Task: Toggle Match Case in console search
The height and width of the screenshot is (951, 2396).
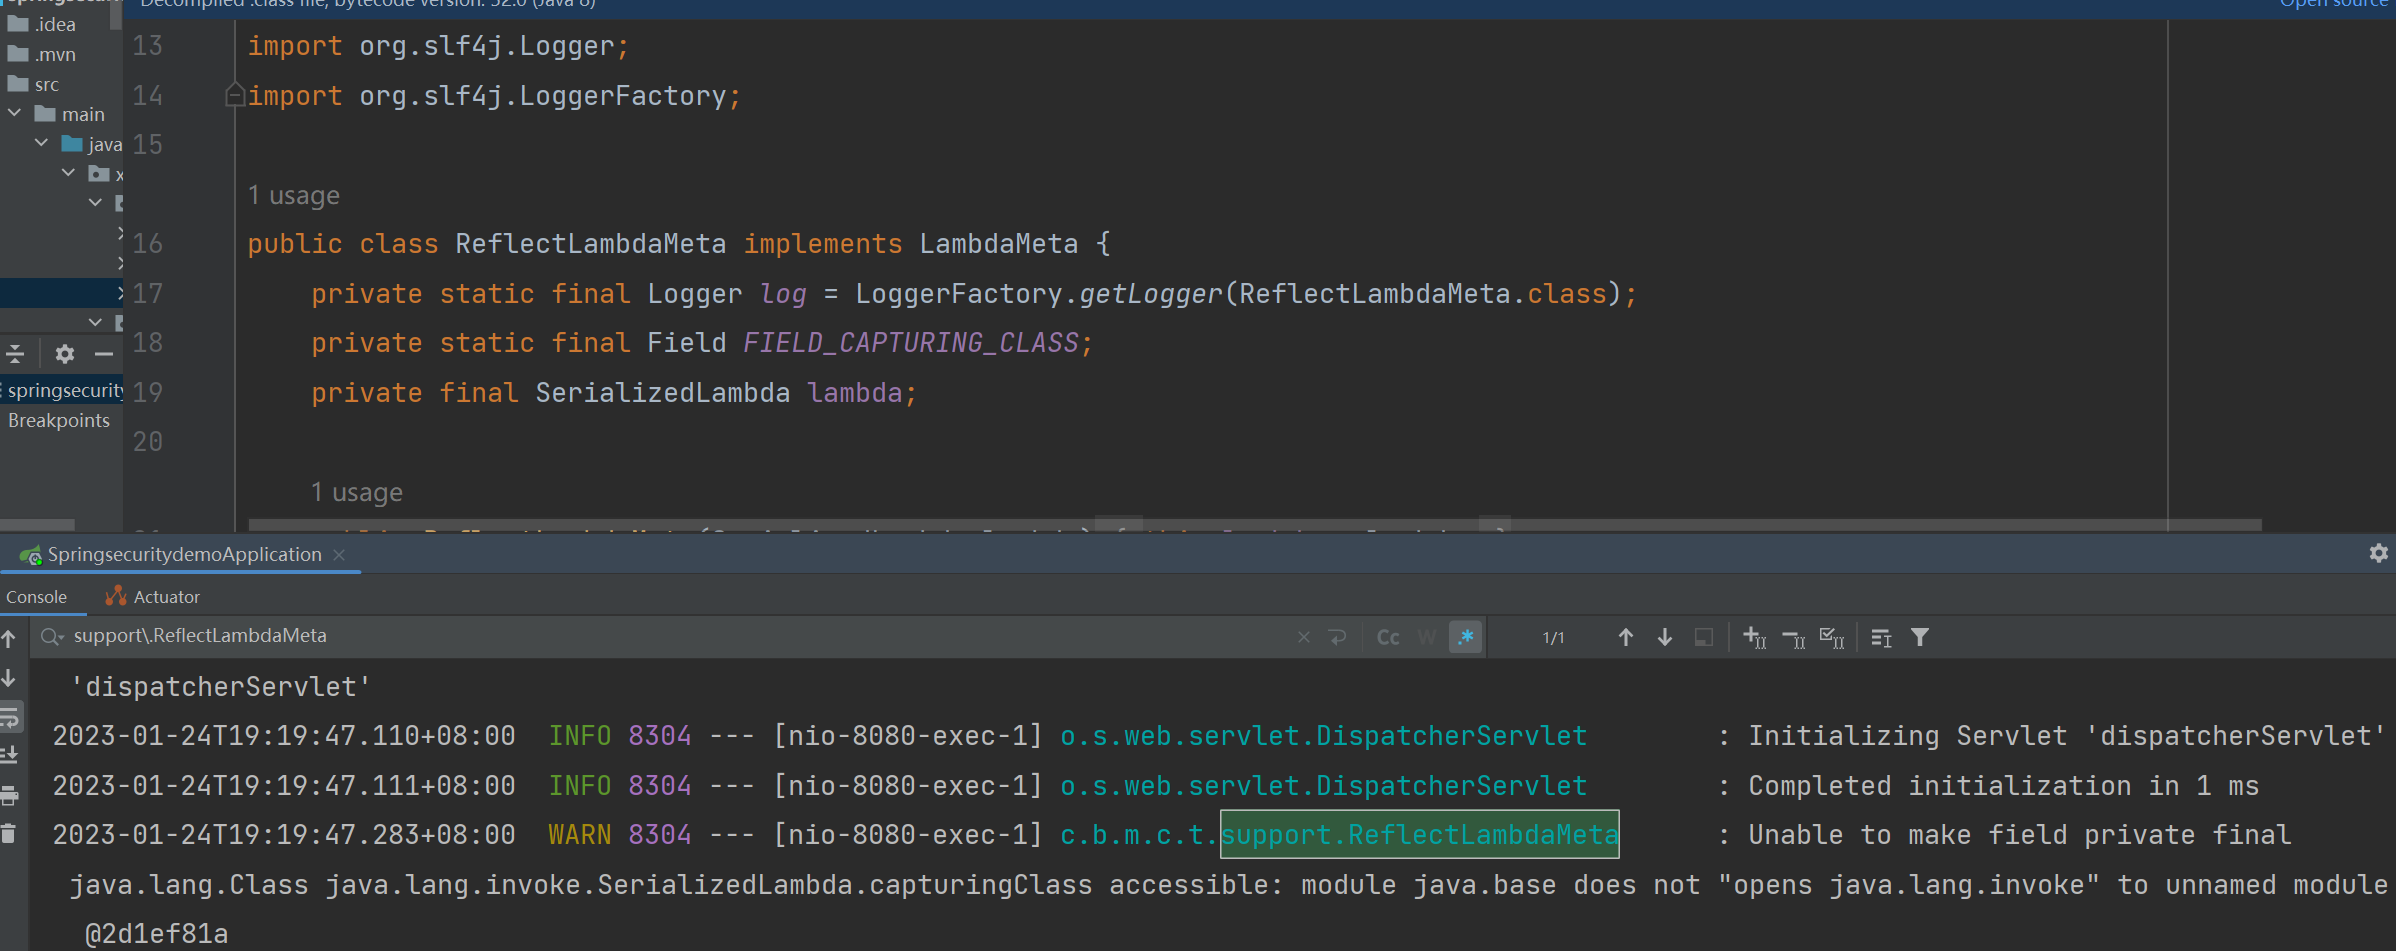Action: point(1388,637)
